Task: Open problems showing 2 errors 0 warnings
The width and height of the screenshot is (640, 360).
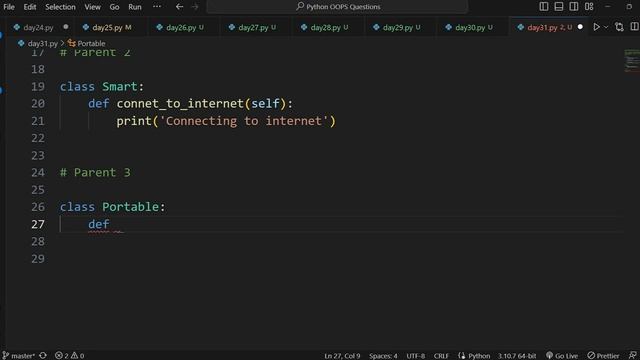Action: coord(69,356)
